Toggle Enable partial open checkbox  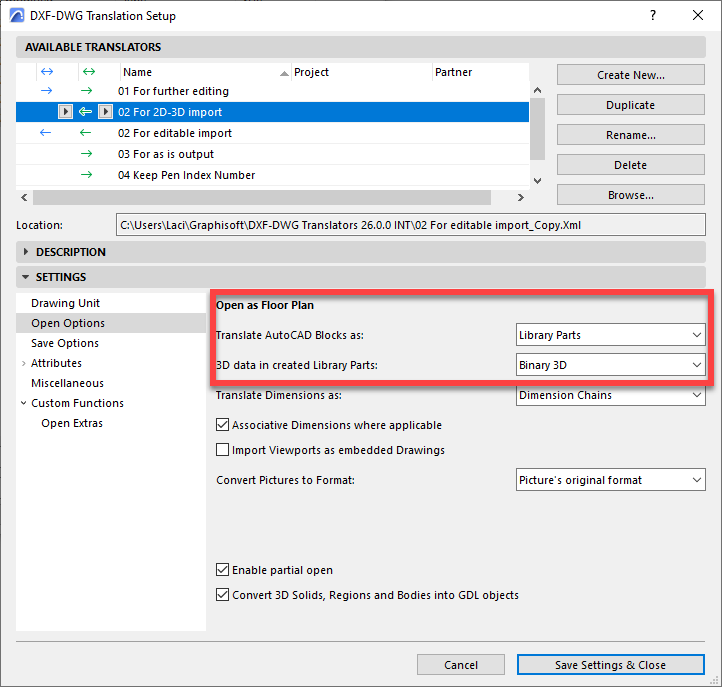pos(222,570)
